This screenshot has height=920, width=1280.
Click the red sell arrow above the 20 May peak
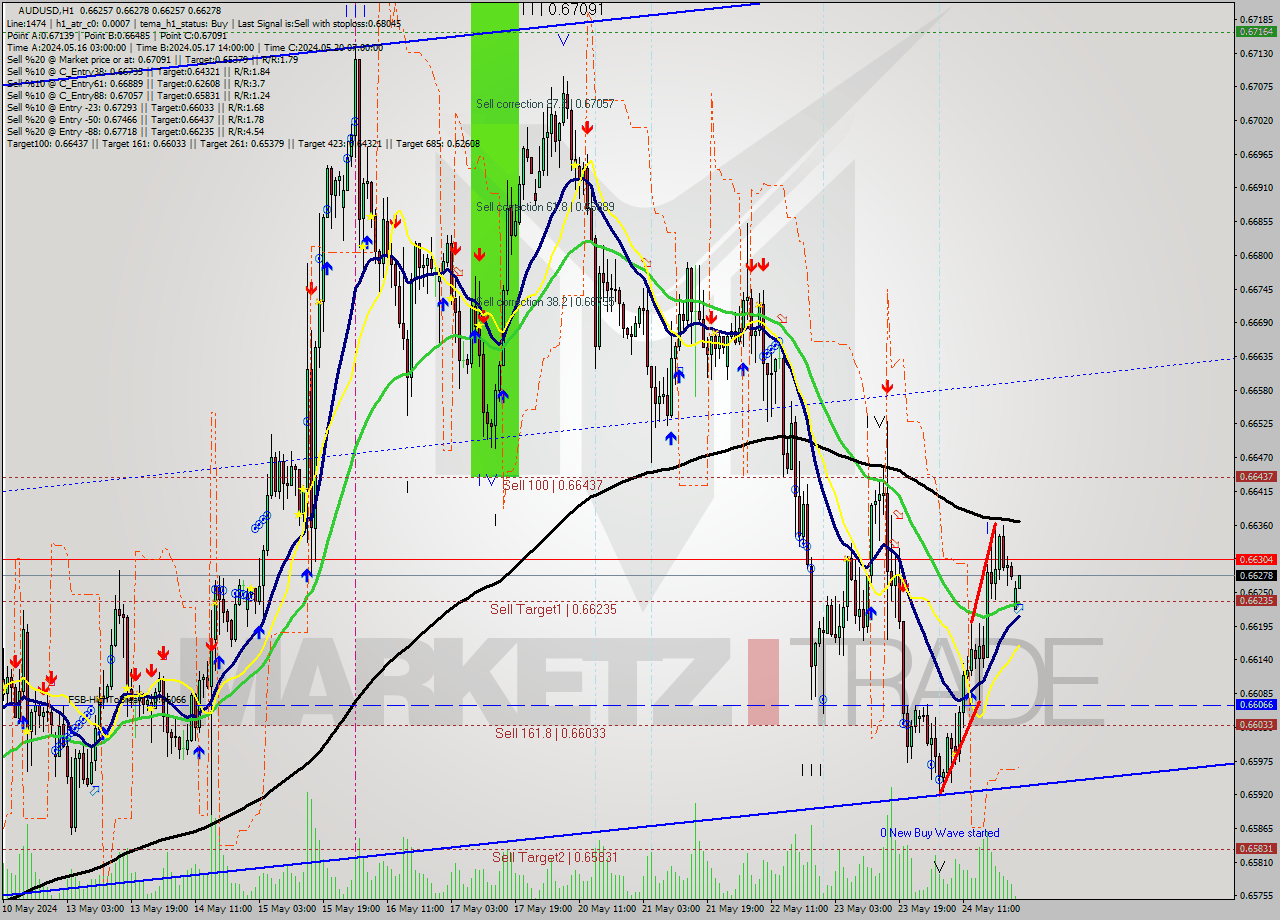point(587,128)
